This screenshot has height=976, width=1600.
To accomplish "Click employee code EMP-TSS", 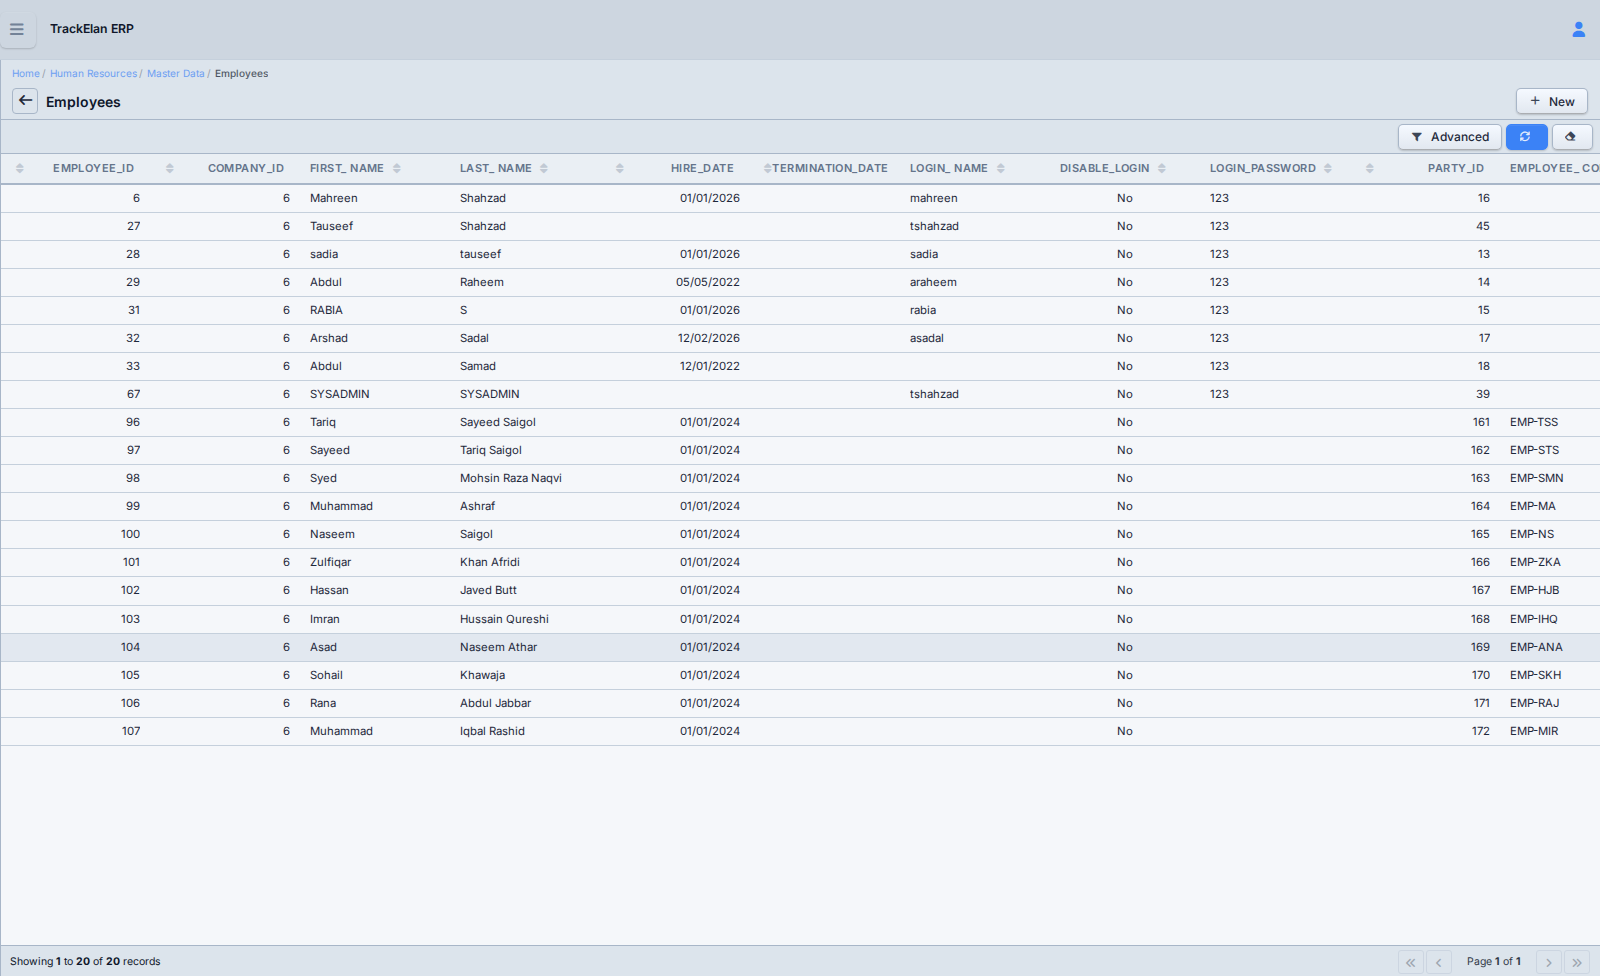I will 1534,422.
